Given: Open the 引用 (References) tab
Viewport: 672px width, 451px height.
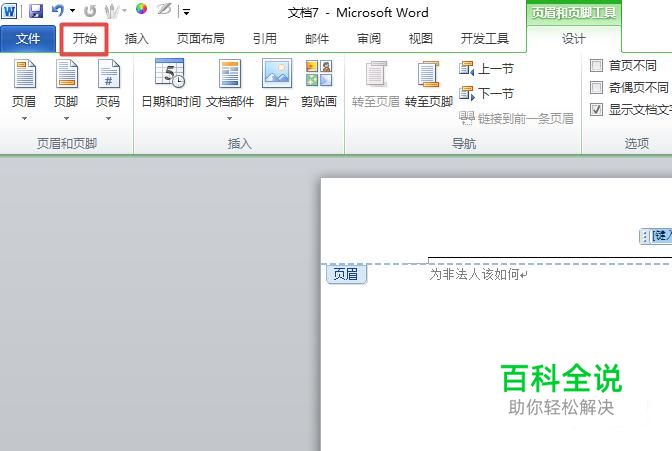Looking at the screenshot, I should (264, 39).
